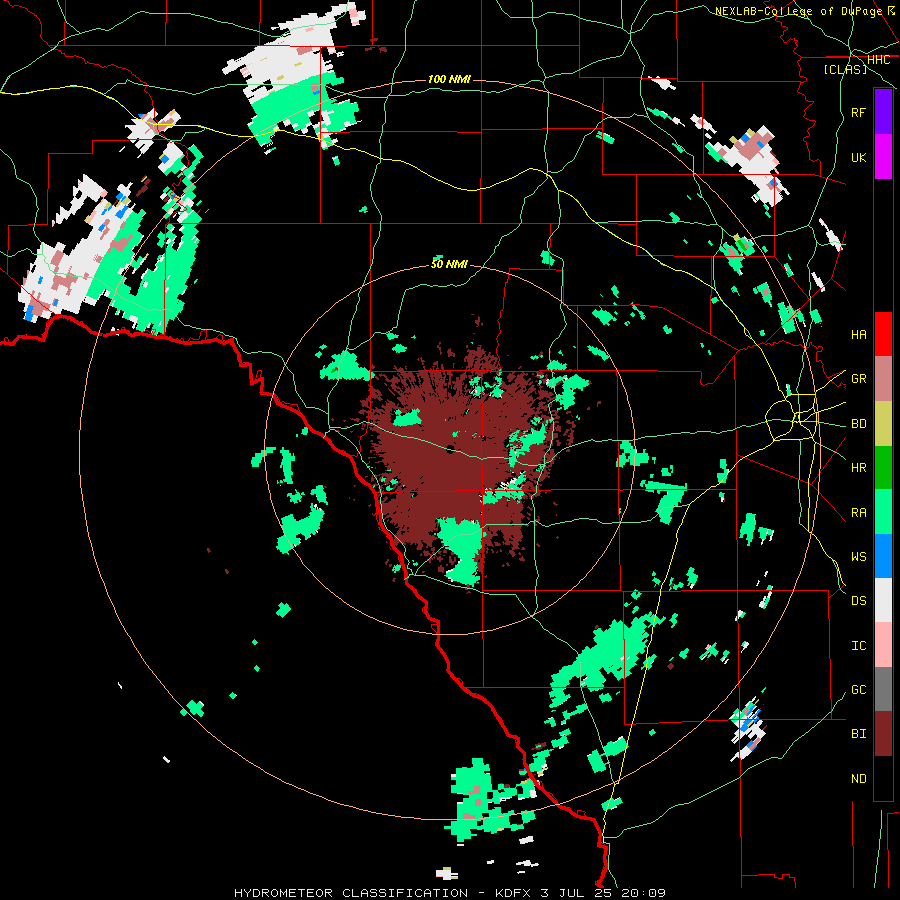The image size is (900, 900).
Task: Click the WS legend label
Action: tap(859, 556)
